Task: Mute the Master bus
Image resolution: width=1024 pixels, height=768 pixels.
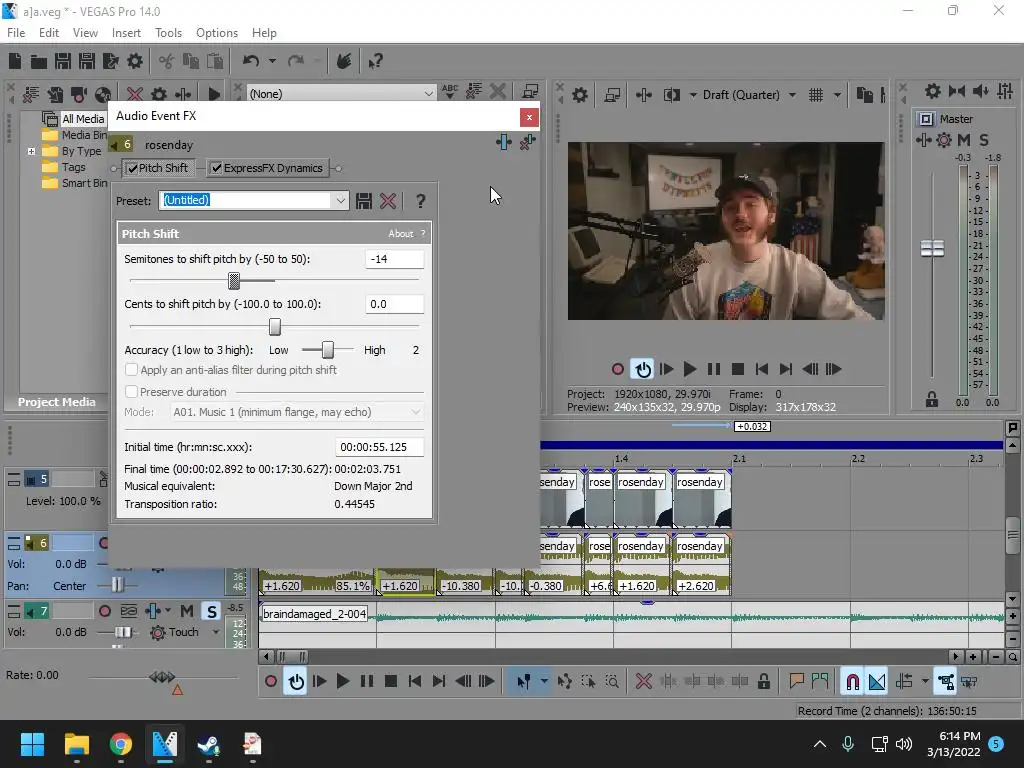Action: 964,140
